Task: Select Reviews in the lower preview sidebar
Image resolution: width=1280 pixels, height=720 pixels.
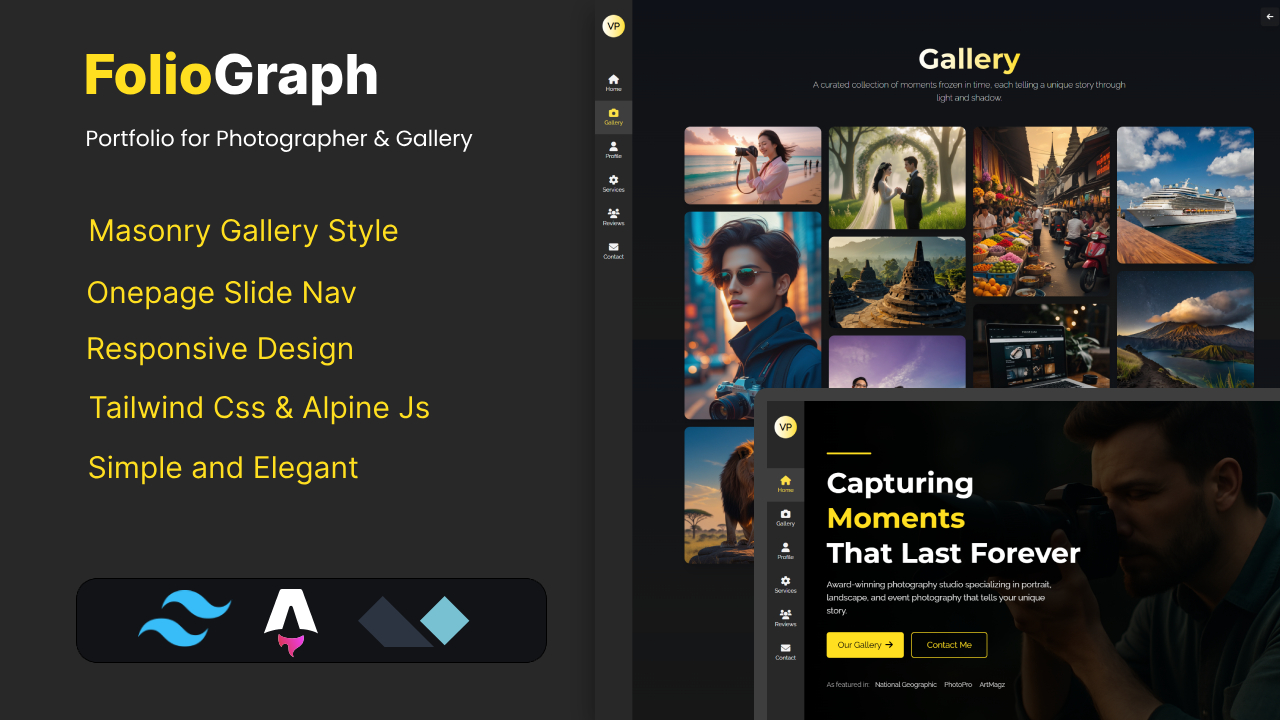Action: tap(785, 618)
